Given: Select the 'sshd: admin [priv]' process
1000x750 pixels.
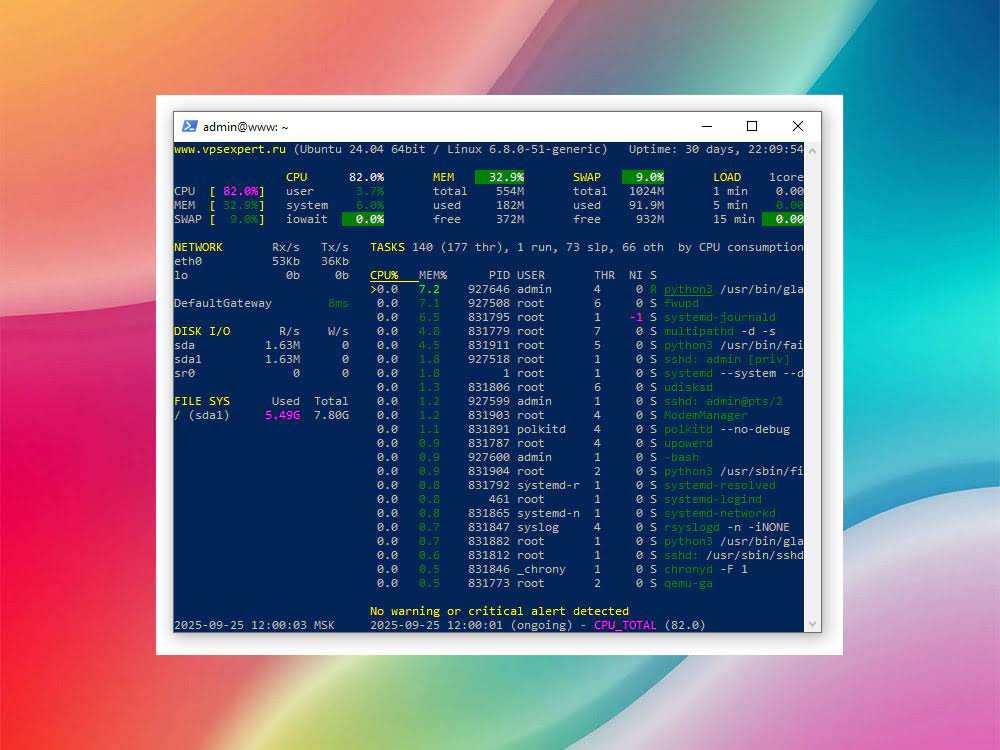Looking at the screenshot, I should pos(727,360).
